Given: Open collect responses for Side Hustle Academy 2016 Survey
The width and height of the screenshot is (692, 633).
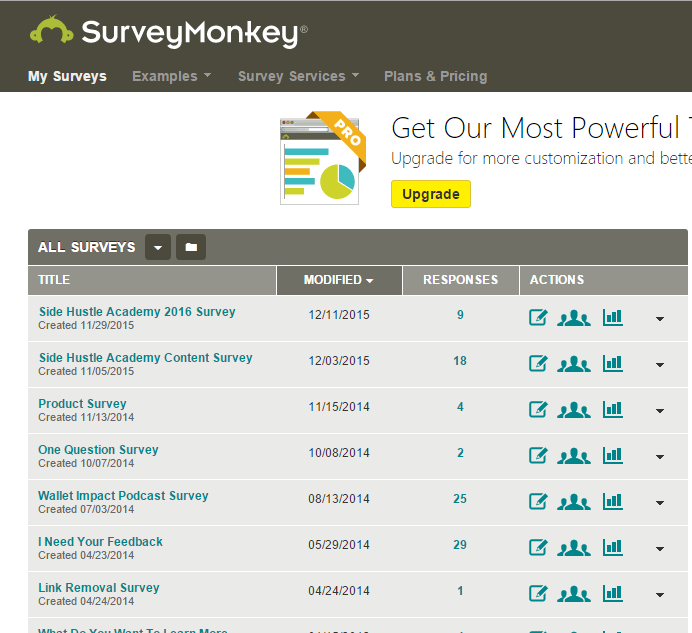Looking at the screenshot, I should point(574,318).
